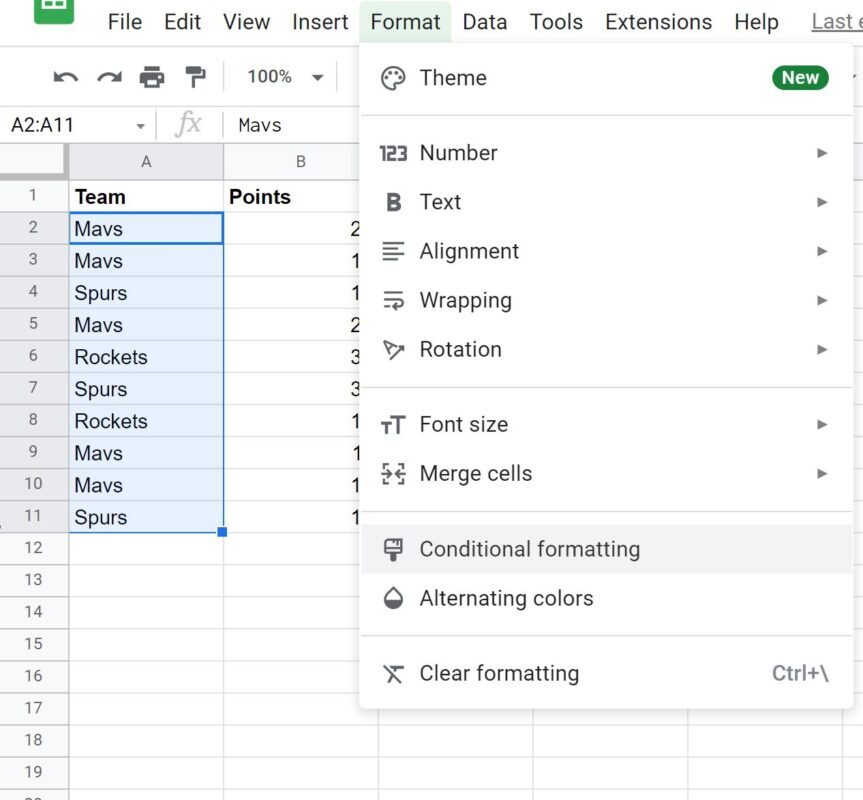
Task: Select row 15 header
Action: click(34, 644)
